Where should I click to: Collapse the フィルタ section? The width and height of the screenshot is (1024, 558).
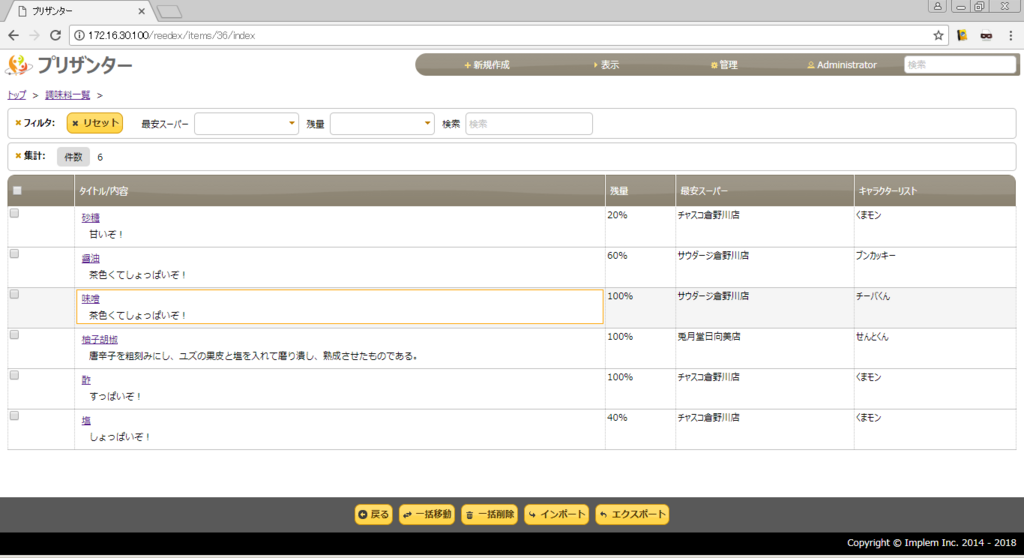(35, 123)
